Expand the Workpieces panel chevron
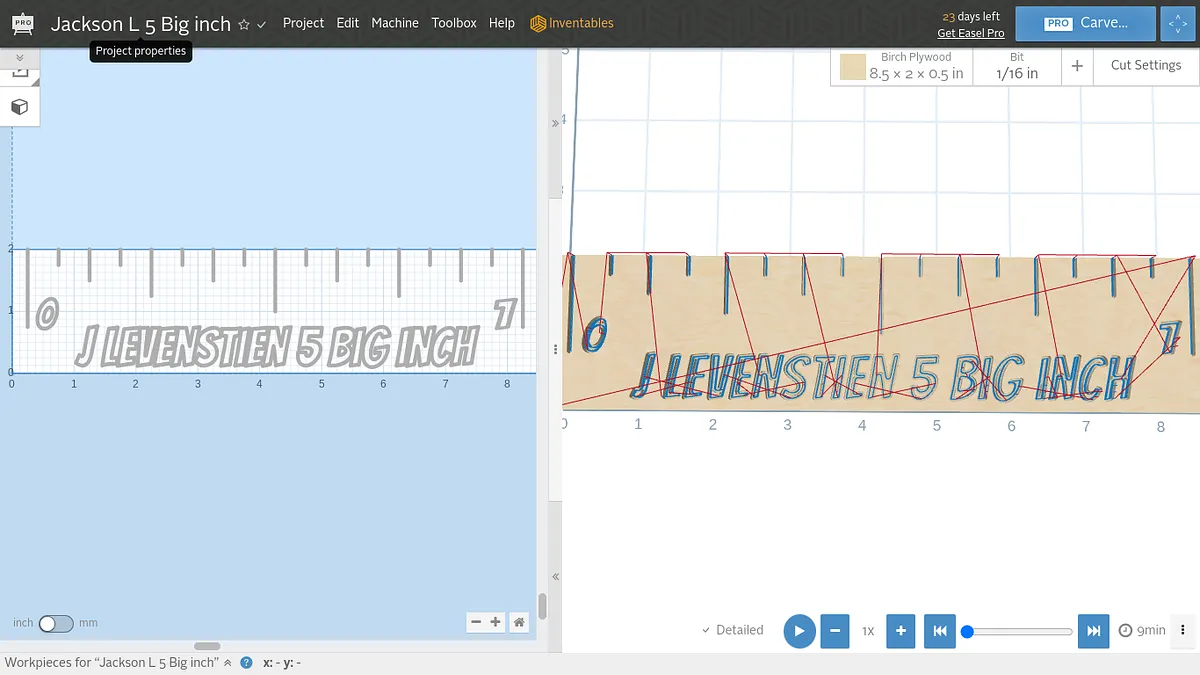This screenshot has width=1200, height=675. pyautogui.click(x=228, y=662)
